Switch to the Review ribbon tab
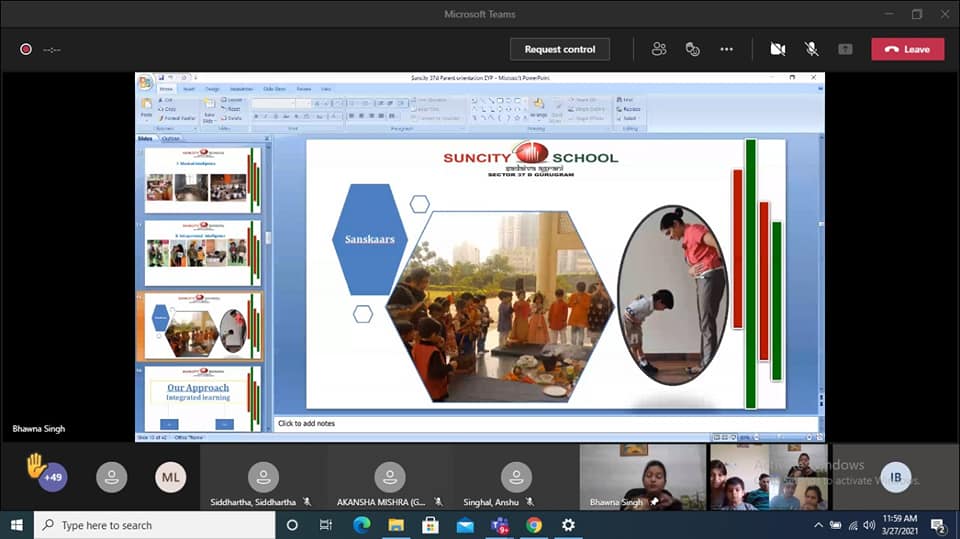The width and height of the screenshot is (960, 539). [x=304, y=89]
